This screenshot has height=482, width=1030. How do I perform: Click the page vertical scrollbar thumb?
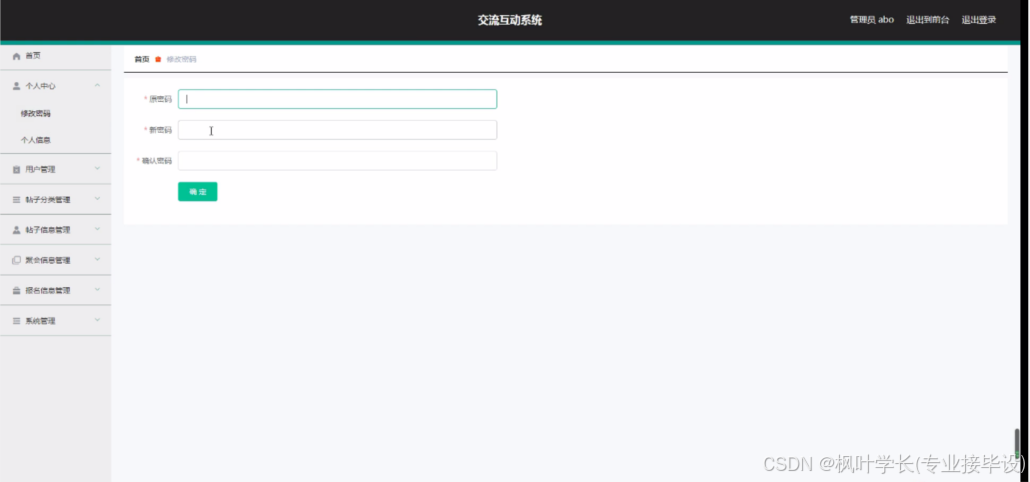1018,444
